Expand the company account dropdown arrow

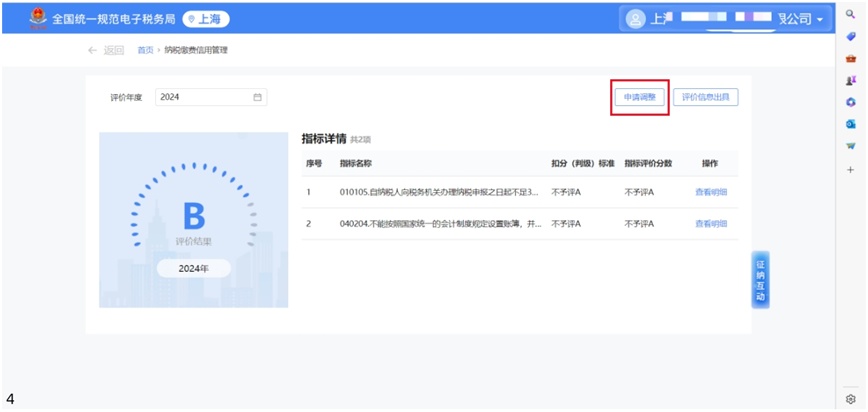tap(820, 20)
